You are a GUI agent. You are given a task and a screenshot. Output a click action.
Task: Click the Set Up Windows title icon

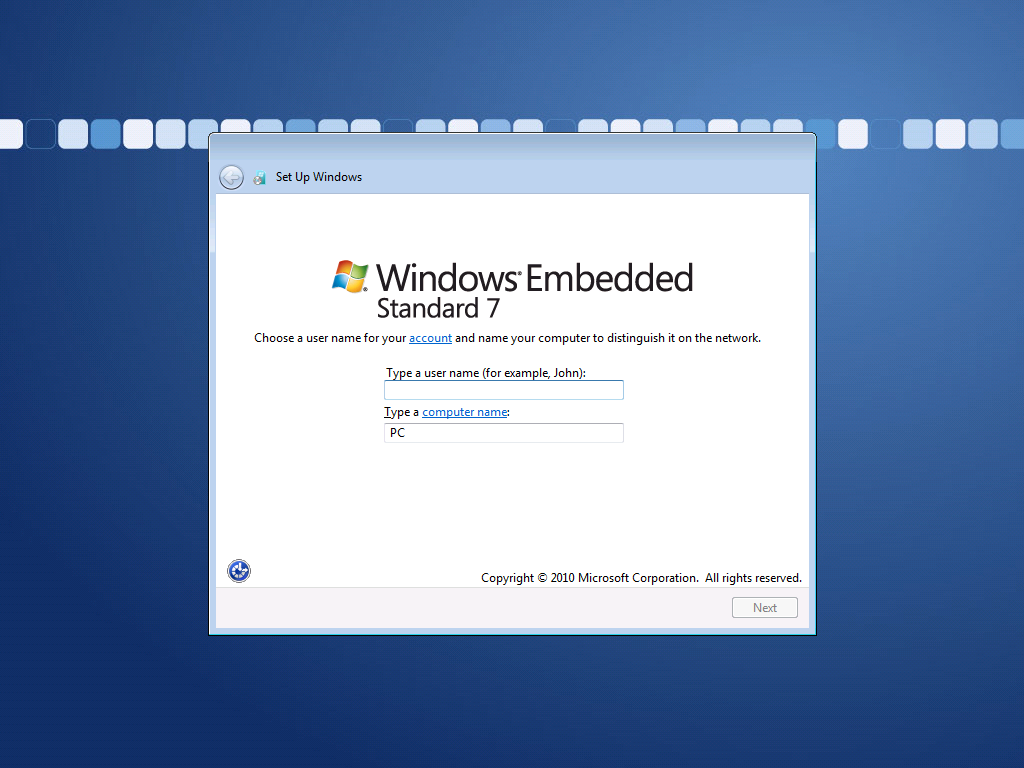coord(259,178)
